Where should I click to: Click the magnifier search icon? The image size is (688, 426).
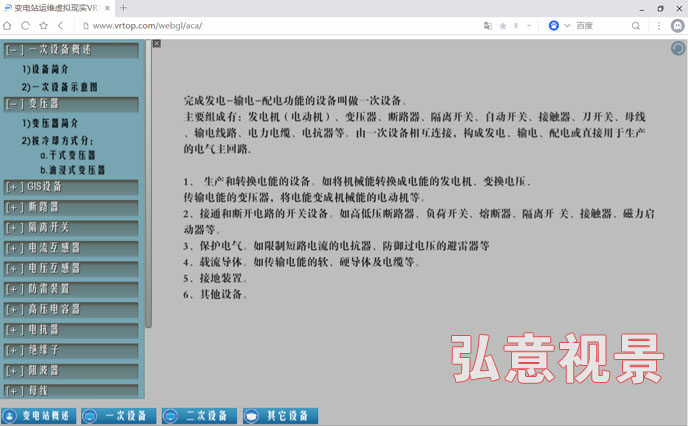click(635, 26)
